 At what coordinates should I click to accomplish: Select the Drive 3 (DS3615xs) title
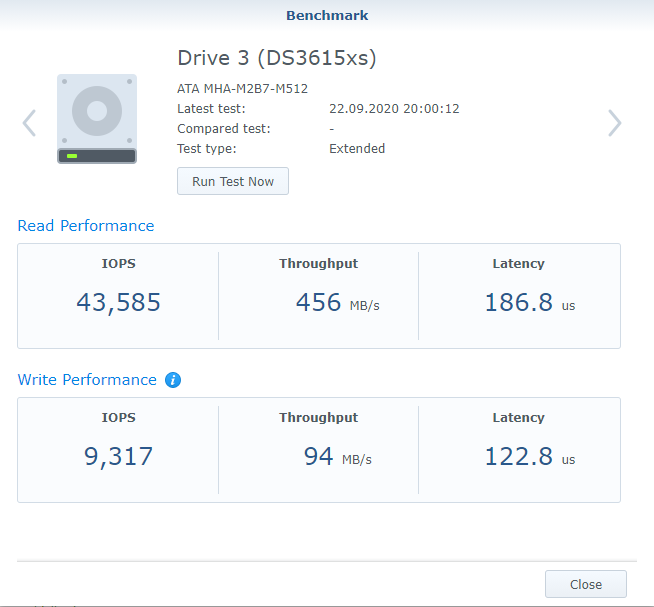coord(276,58)
